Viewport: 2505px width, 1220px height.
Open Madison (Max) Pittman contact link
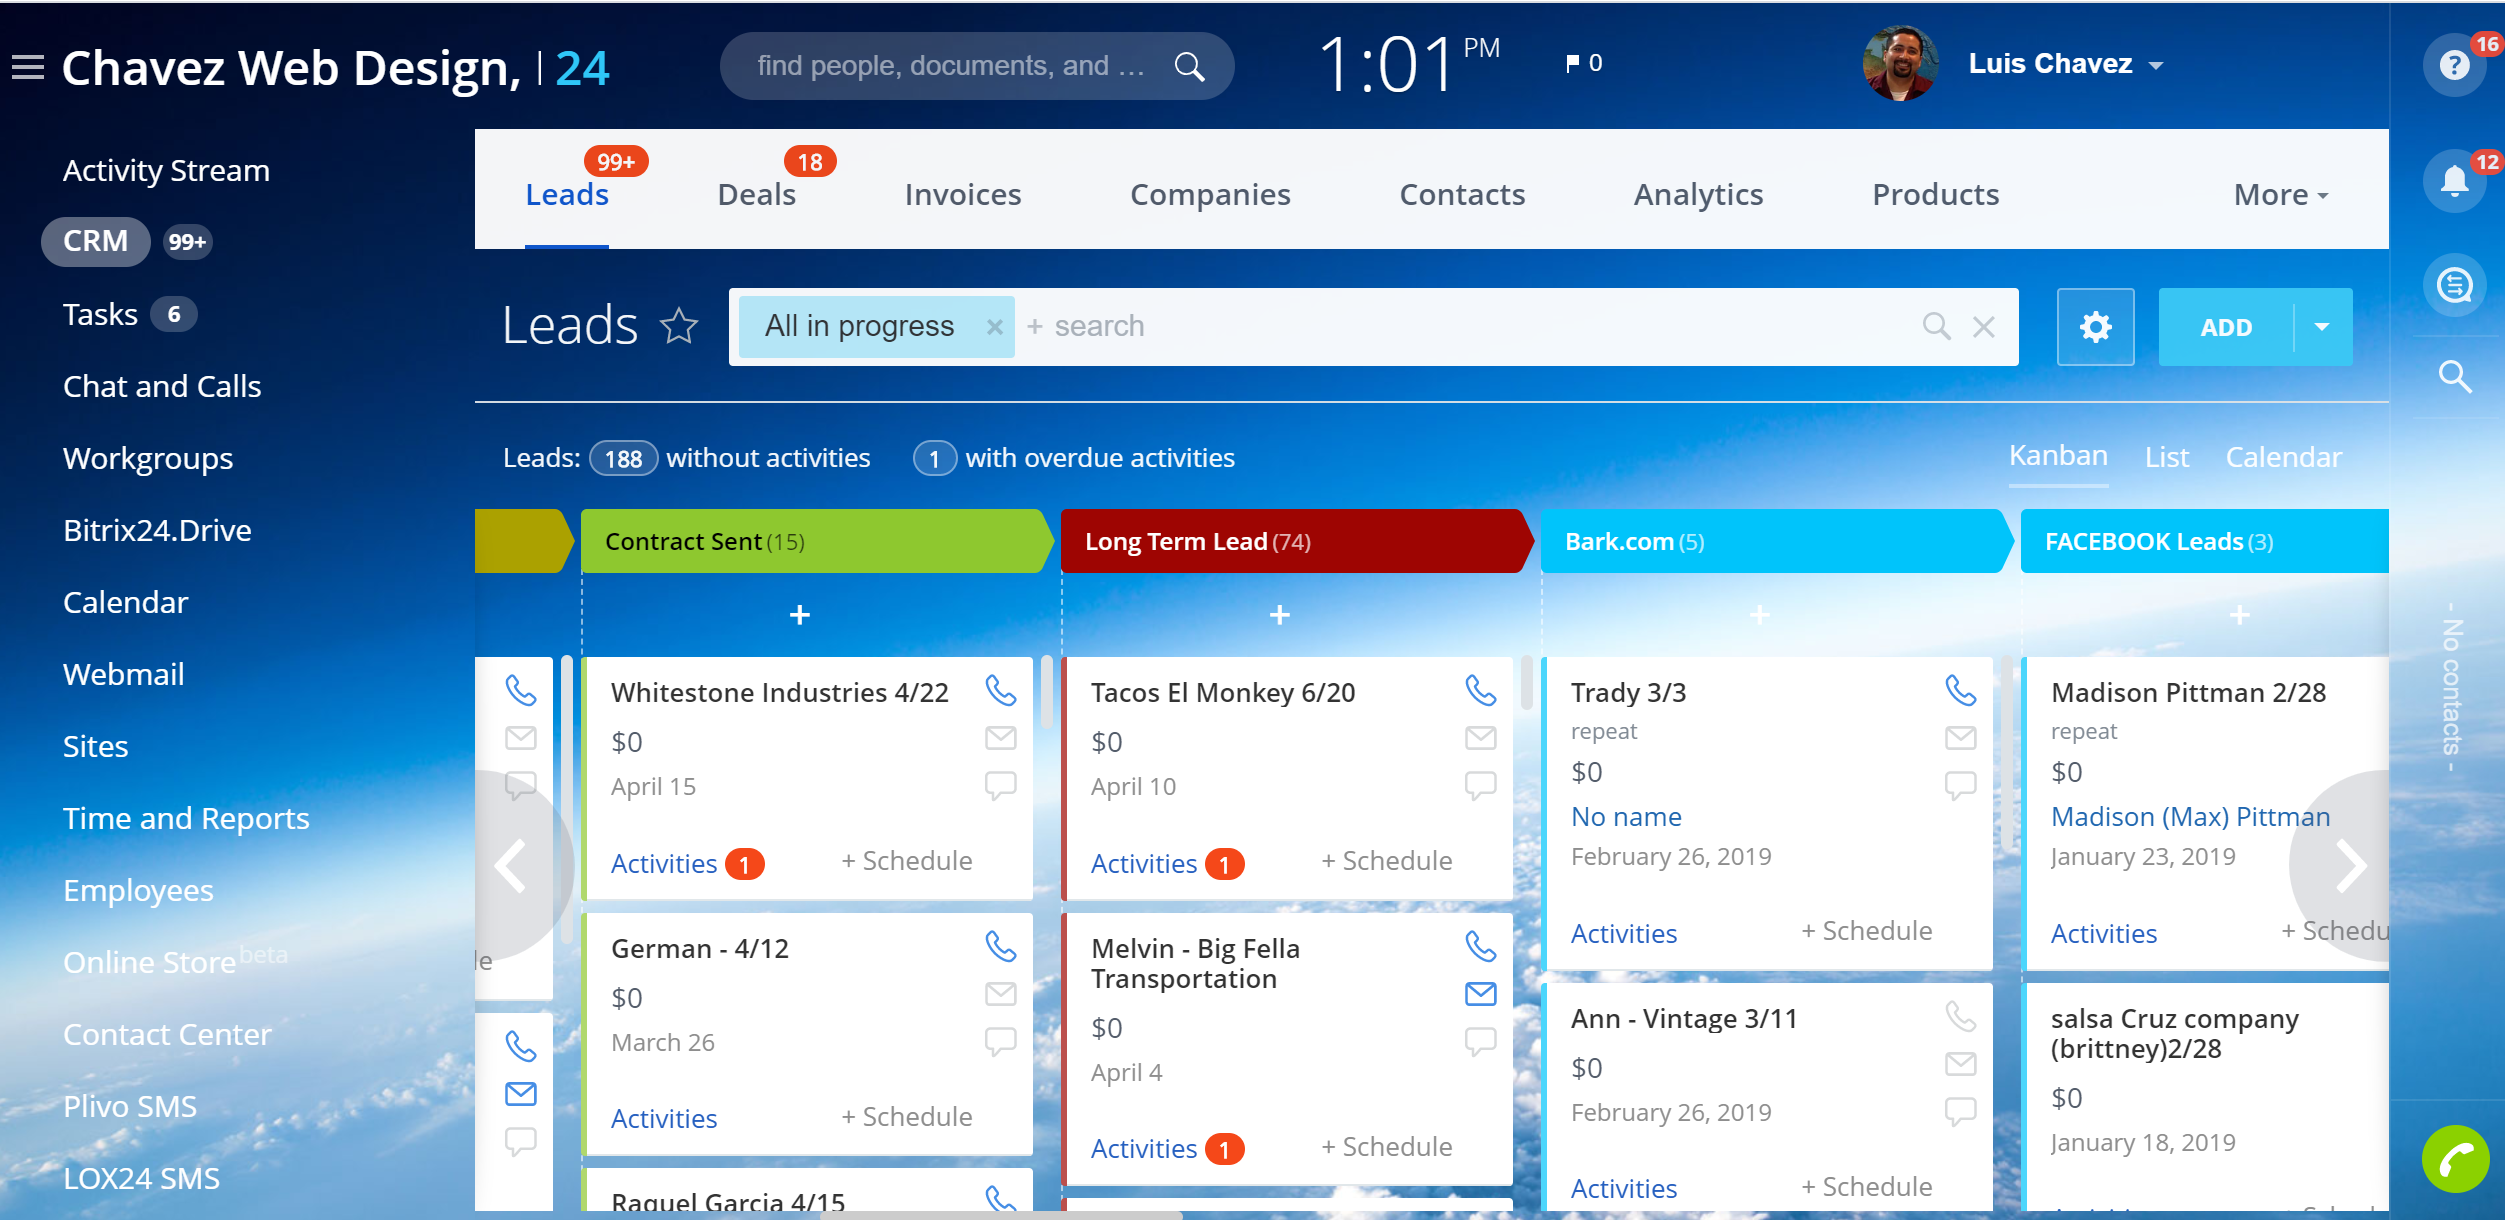point(2190,817)
